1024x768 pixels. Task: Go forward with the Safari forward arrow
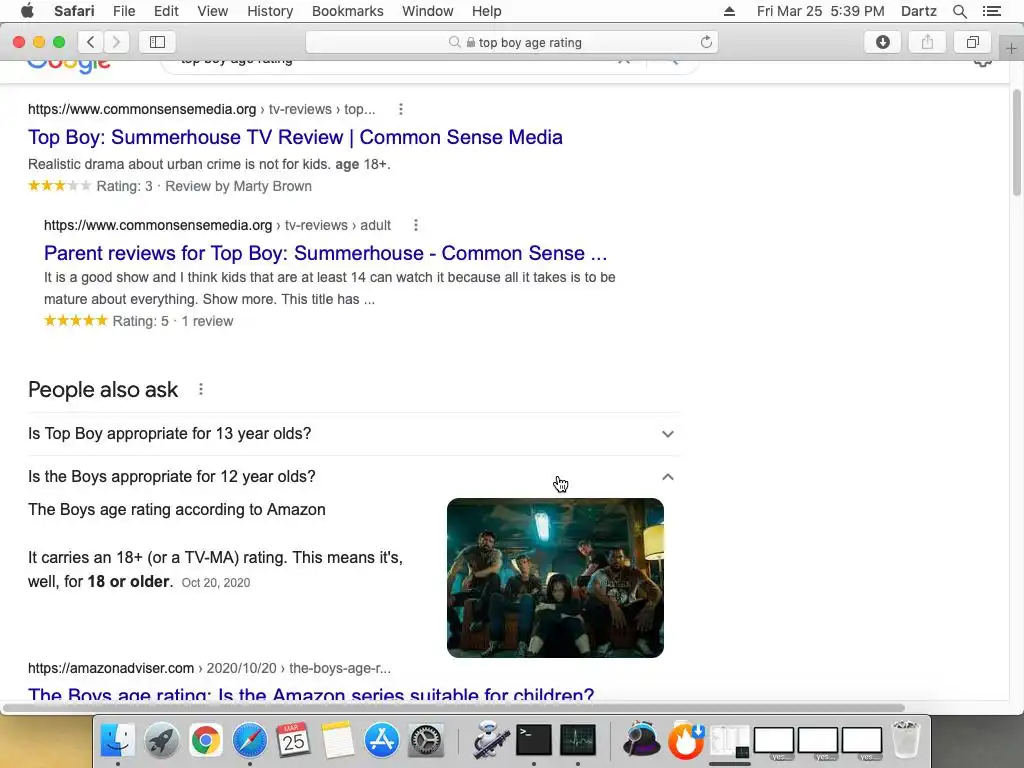(116, 42)
